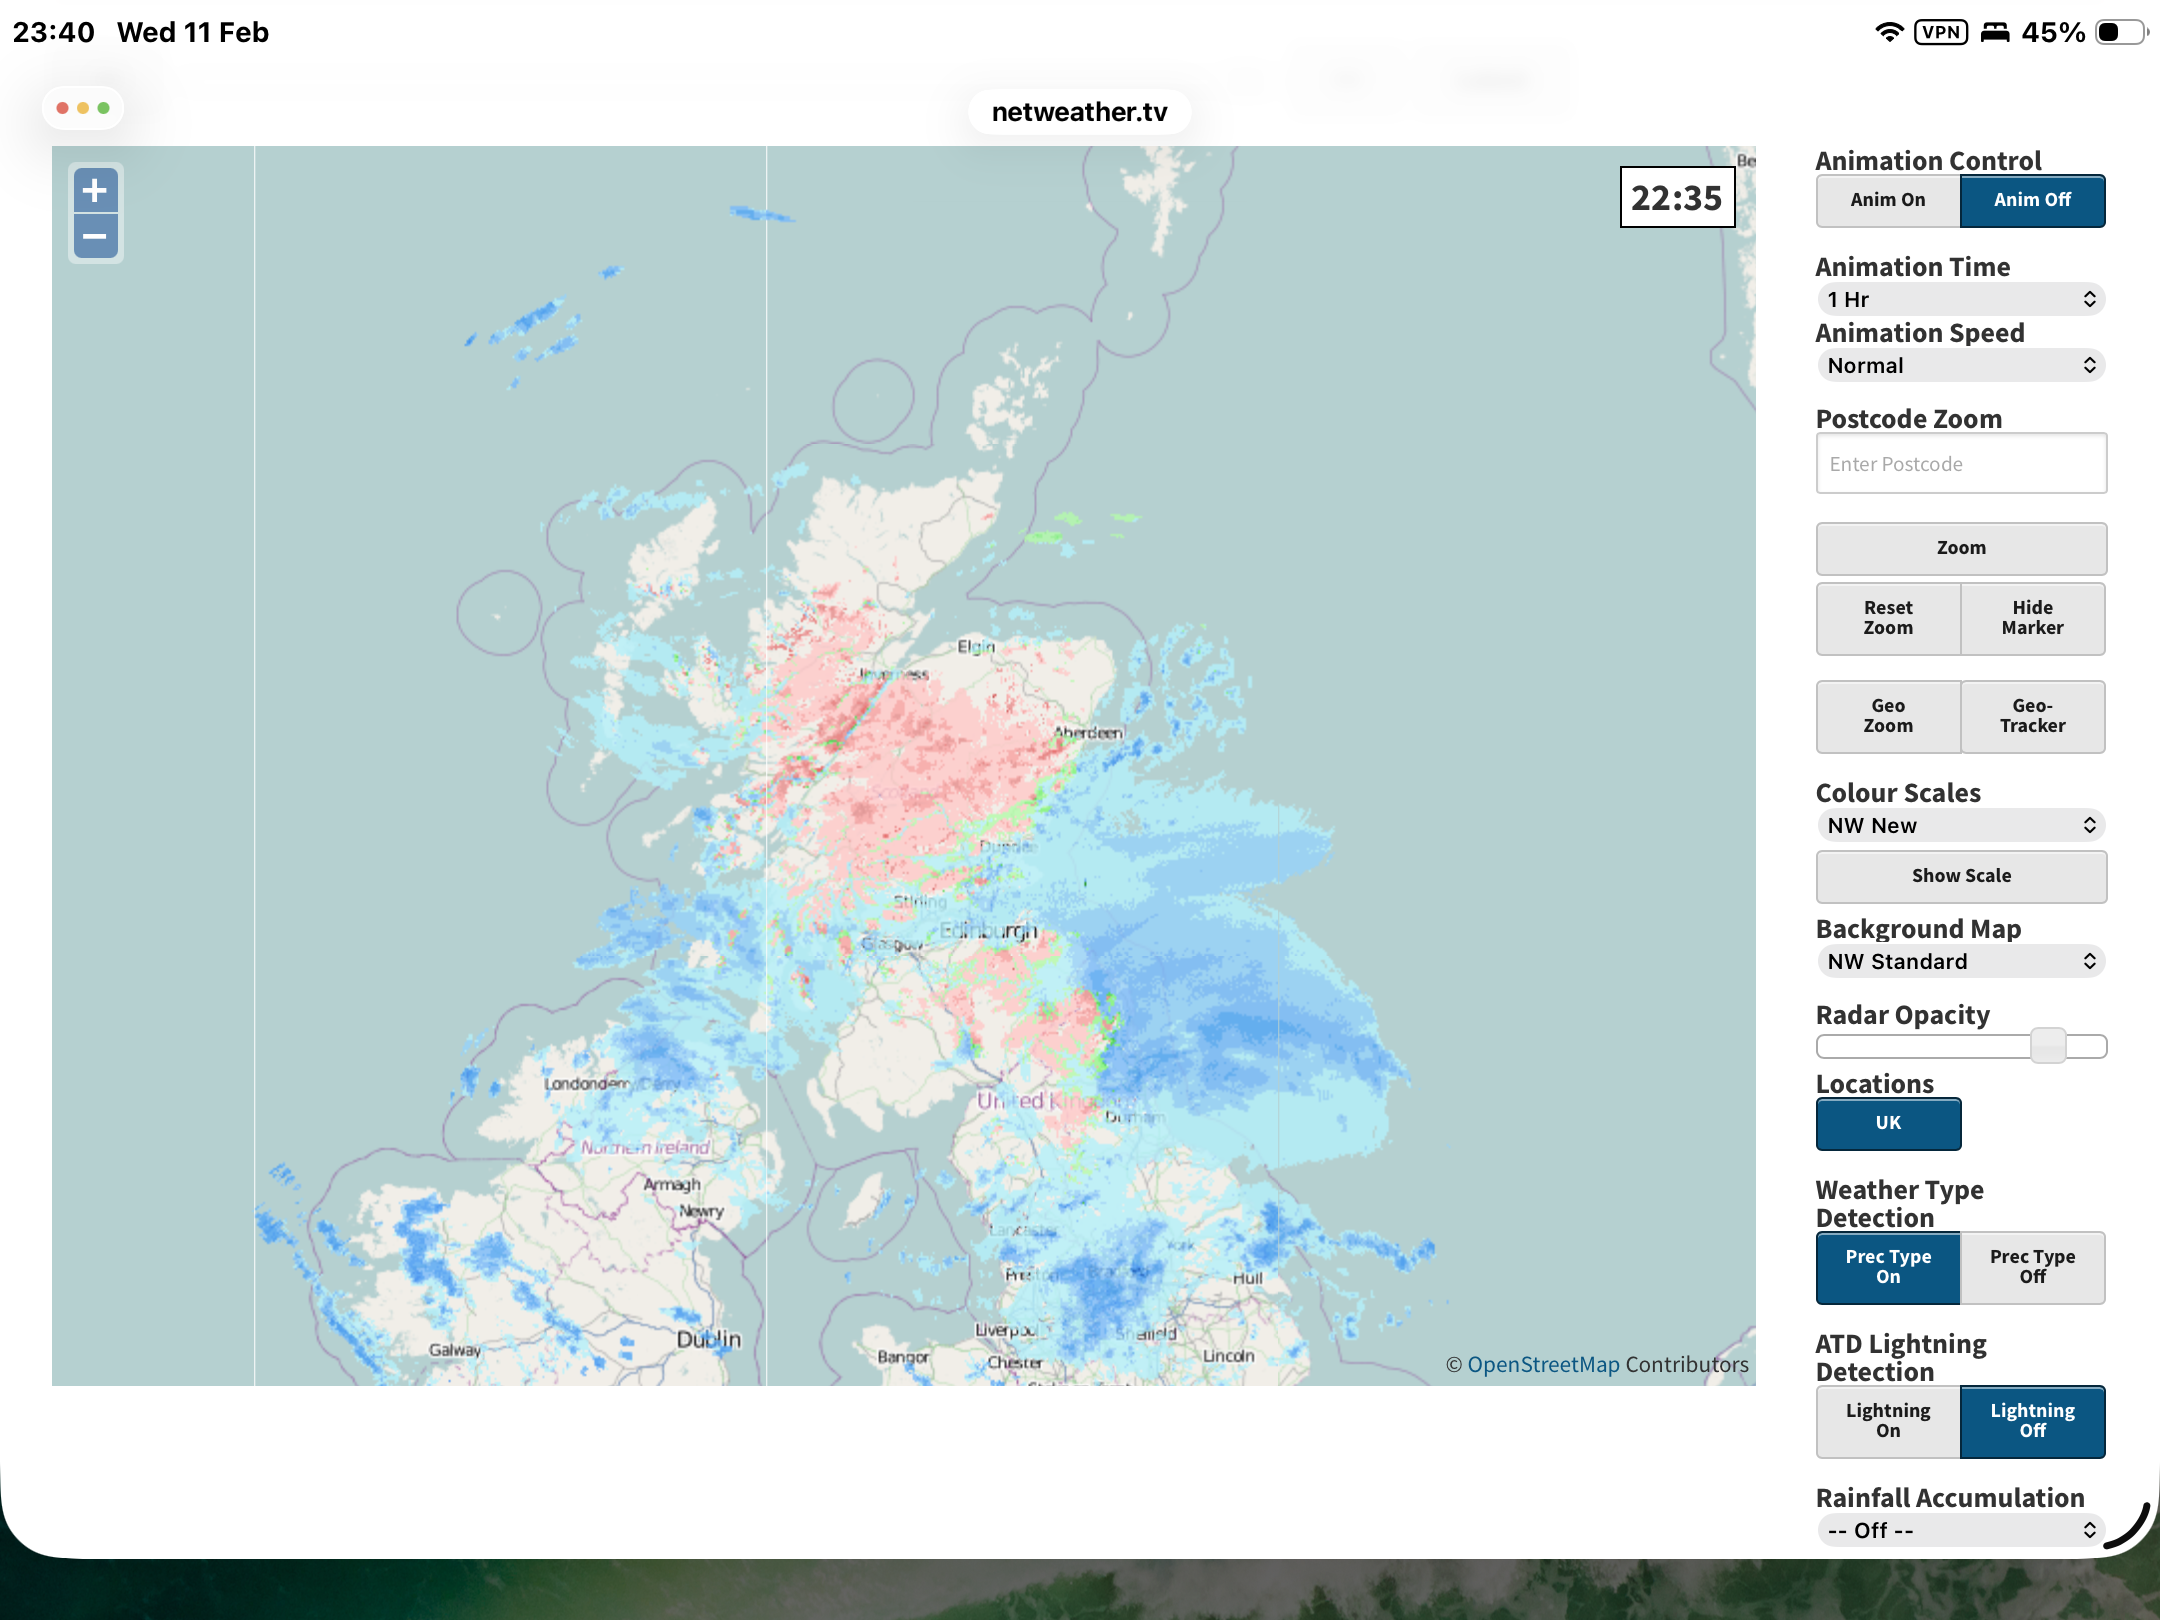Open the Colour Scales NW New dropdown

tap(1960, 825)
